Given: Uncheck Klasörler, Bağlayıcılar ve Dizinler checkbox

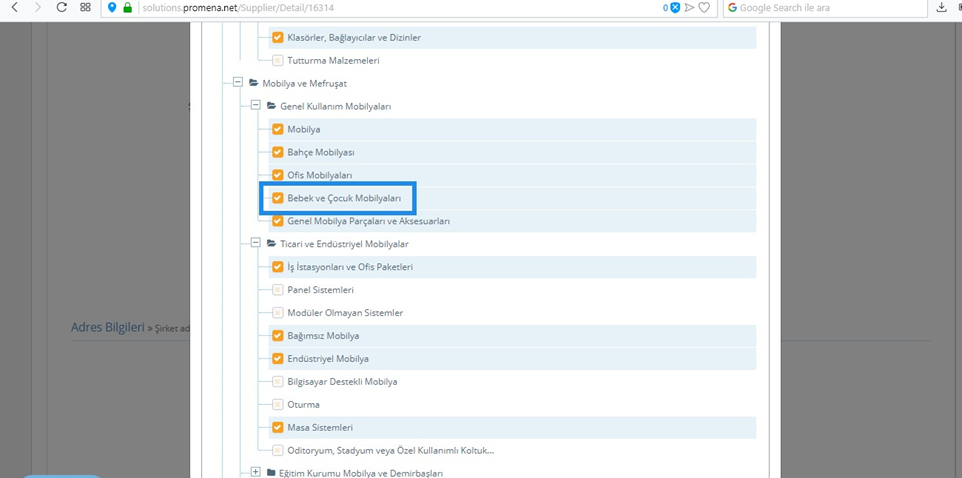Looking at the screenshot, I should point(278,37).
